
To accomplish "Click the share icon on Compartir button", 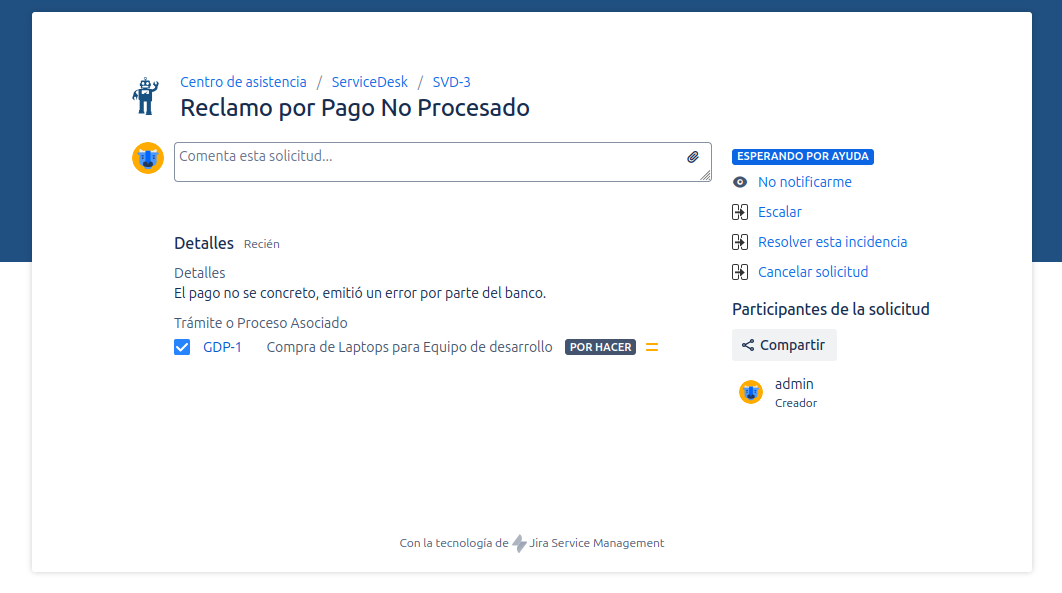I will (x=748, y=345).
